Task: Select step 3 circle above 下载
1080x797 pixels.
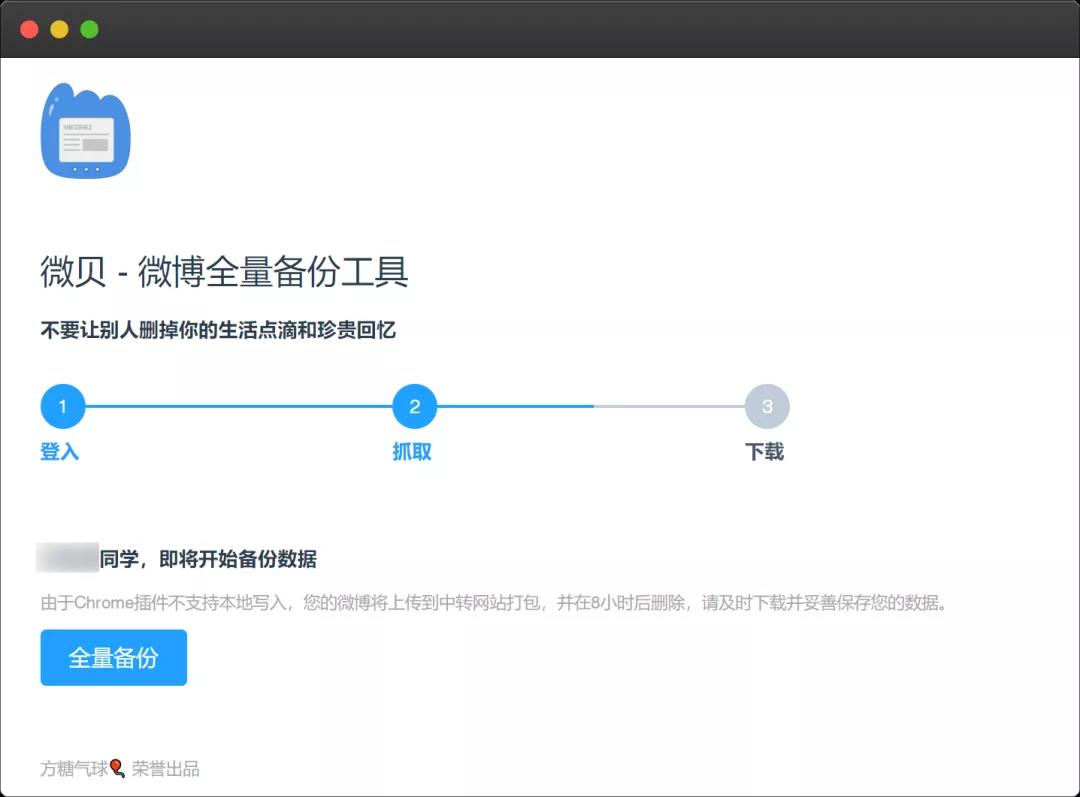Action: coord(767,406)
